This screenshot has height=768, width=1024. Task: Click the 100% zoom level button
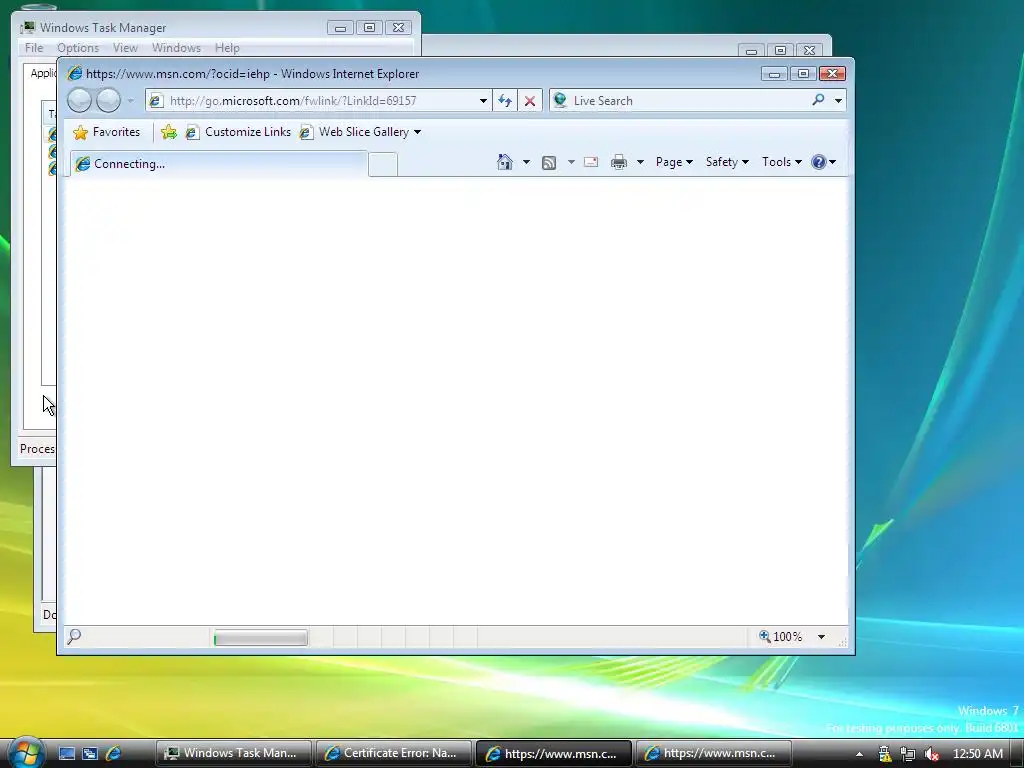[x=780, y=637]
